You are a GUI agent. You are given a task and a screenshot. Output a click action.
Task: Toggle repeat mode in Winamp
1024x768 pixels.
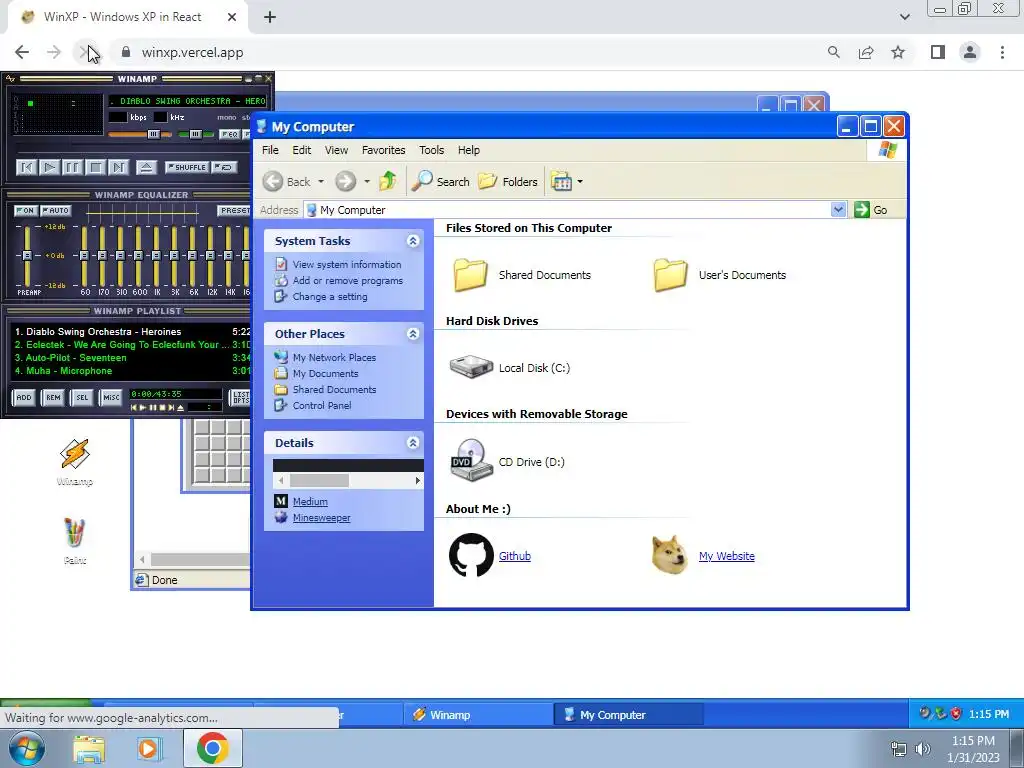point(224,167)
